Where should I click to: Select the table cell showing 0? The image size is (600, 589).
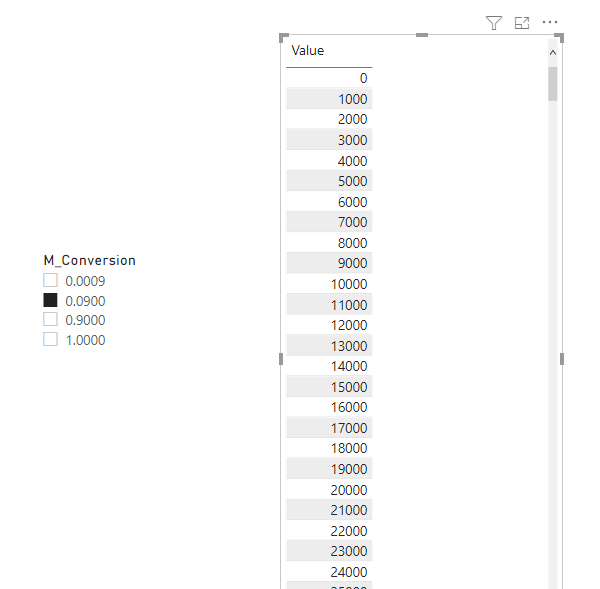point(329,78)
